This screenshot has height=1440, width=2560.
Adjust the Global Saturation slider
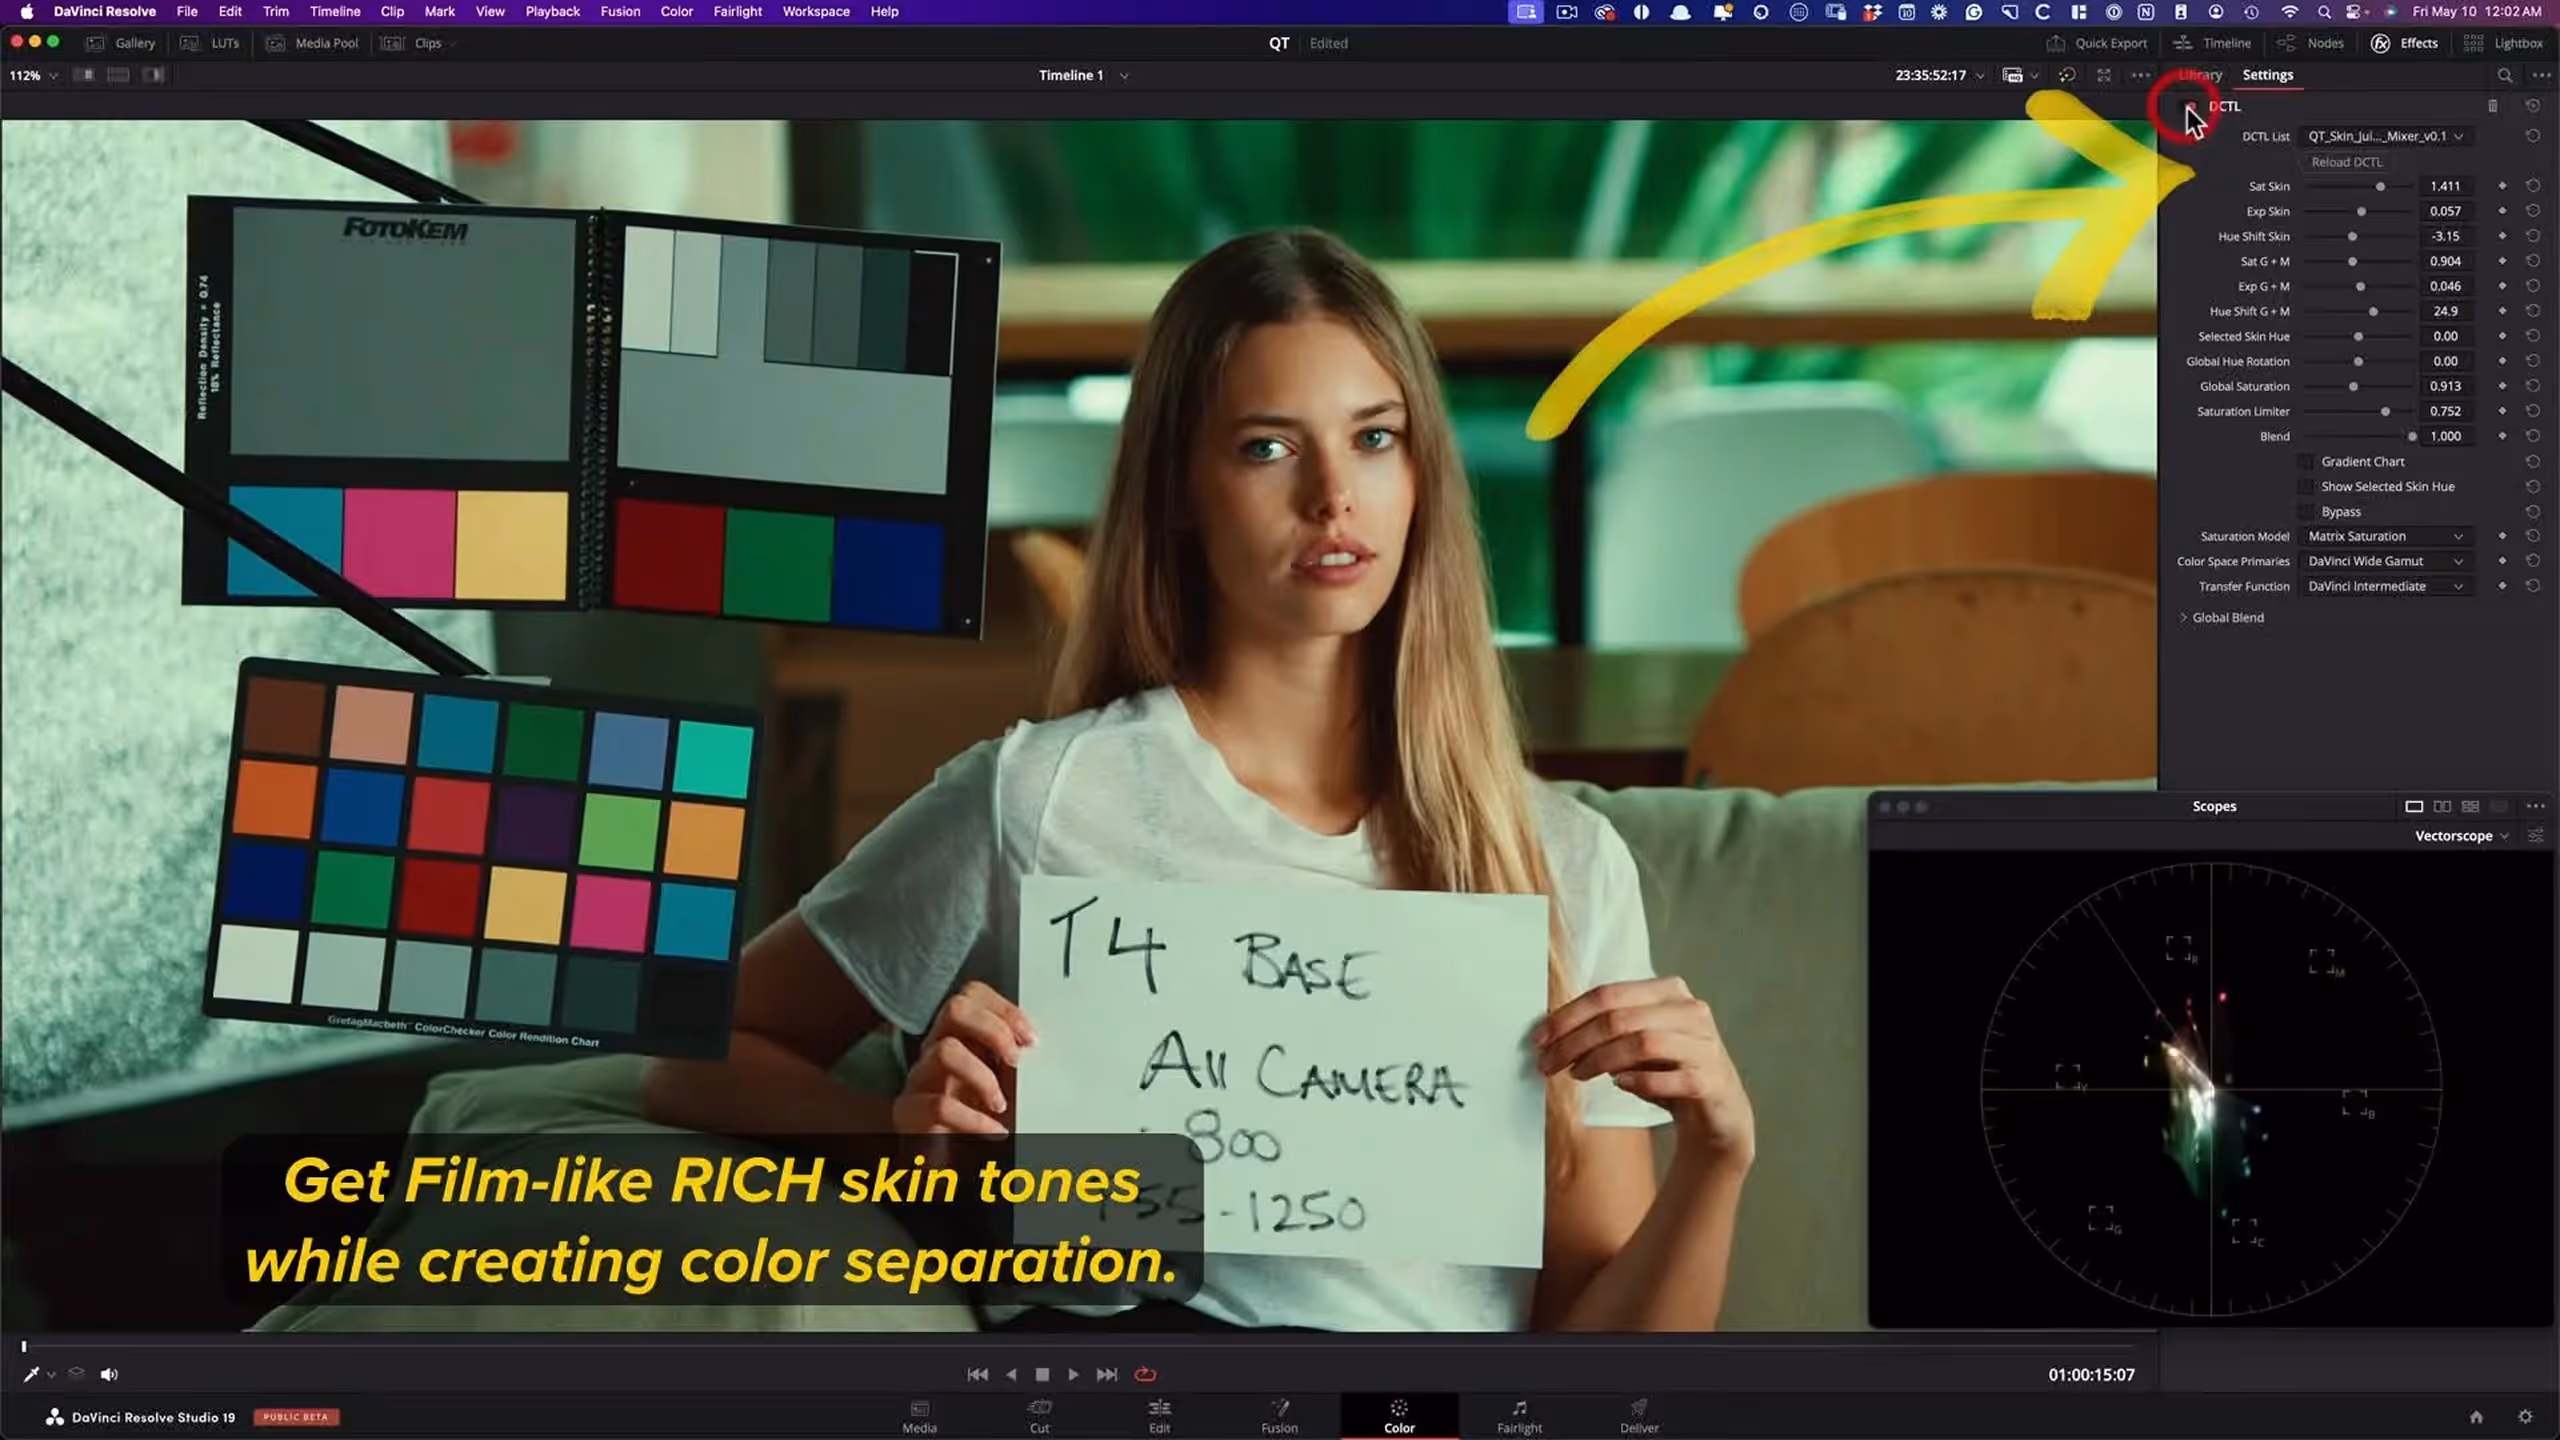click(x=2353, y=386)
